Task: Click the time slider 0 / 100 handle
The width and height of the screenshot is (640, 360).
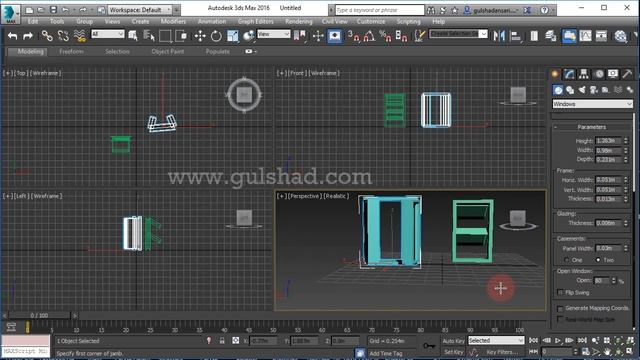Action: pyautogui.click(x=39, y=315)
